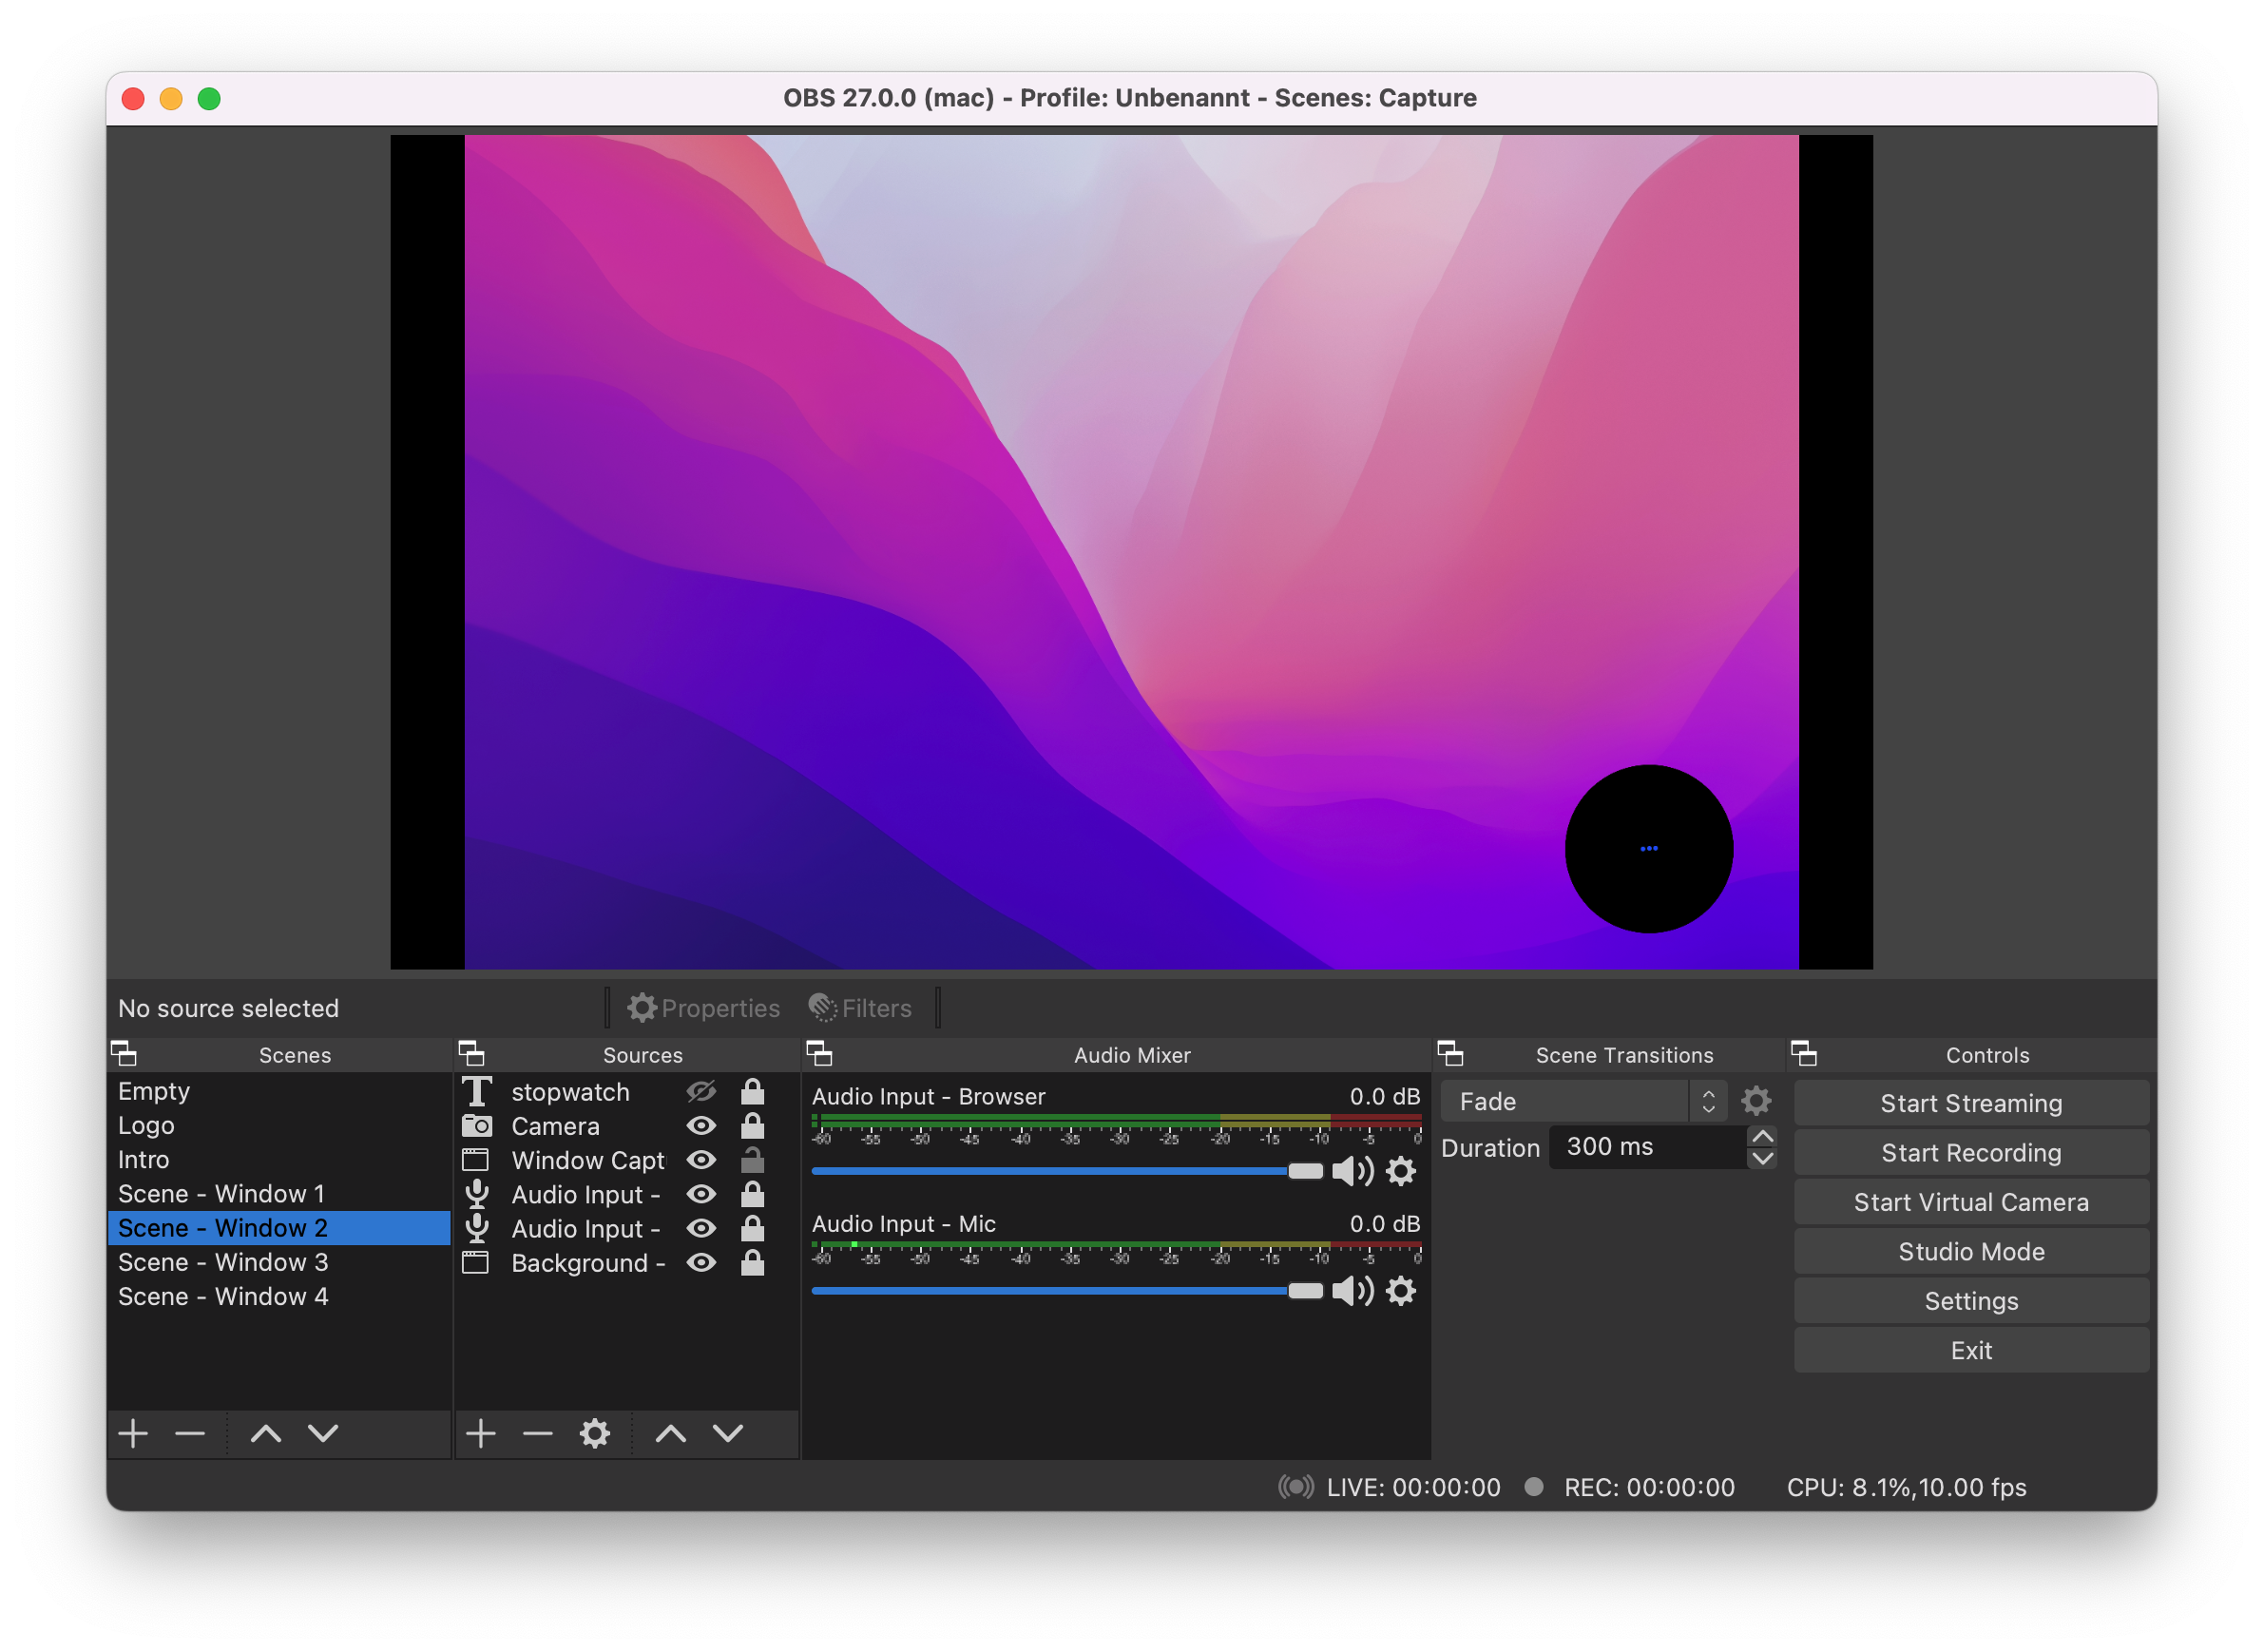Increase transition duration with up arrow
The width and height of the screenshot is (2264, 1652).
(1762, 1136)
